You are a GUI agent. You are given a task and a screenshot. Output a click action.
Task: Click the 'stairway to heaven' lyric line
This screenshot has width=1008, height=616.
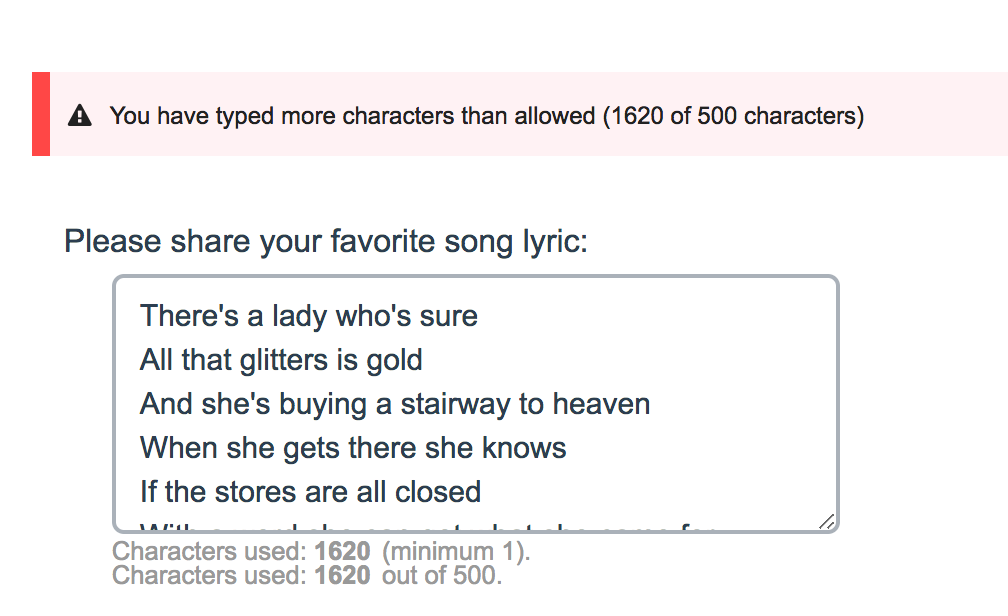(395, 404)
